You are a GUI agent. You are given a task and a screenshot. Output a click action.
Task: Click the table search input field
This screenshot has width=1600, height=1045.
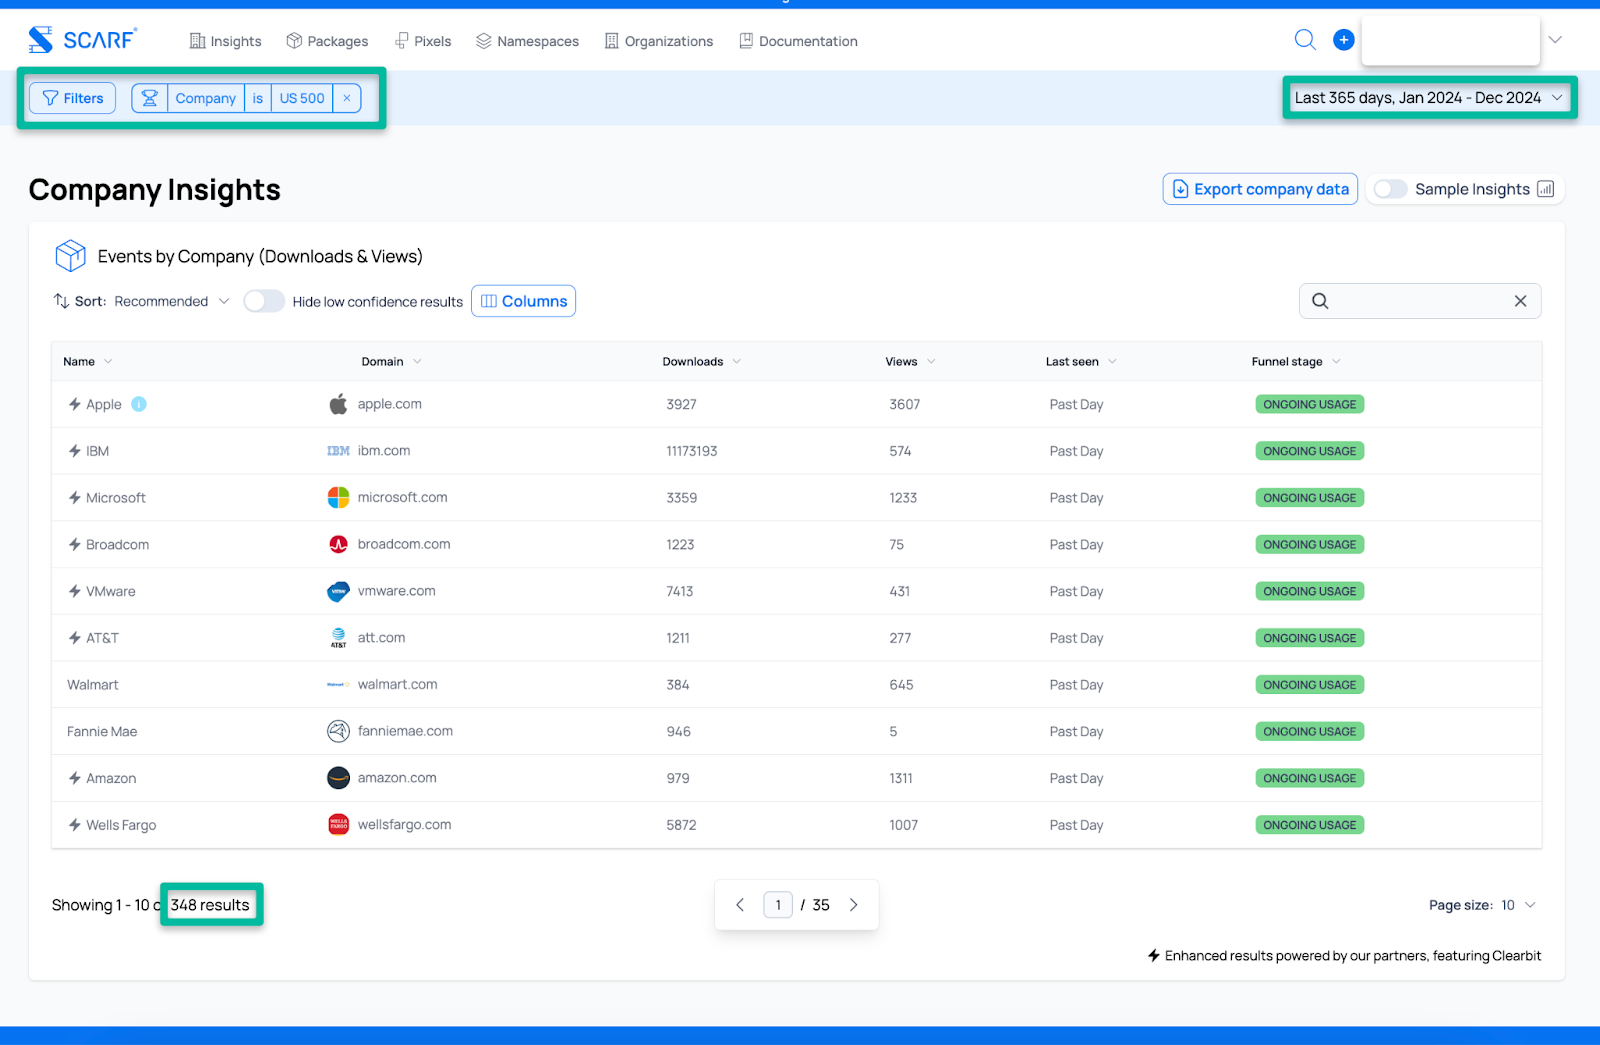tap(1415, 301)
